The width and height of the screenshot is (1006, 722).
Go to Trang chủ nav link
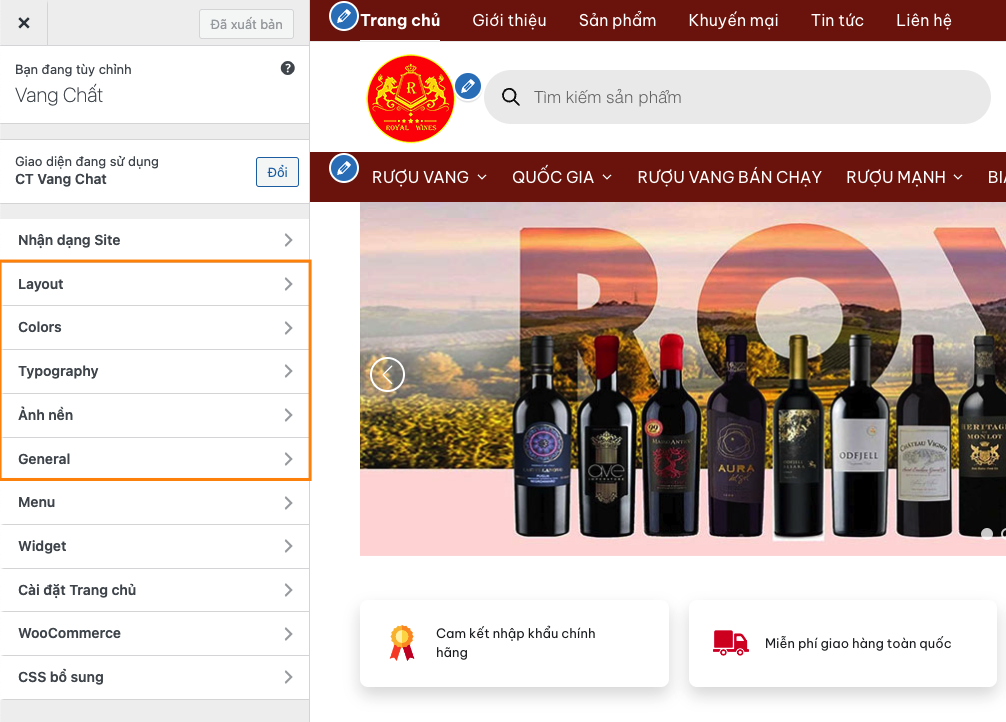400,21
